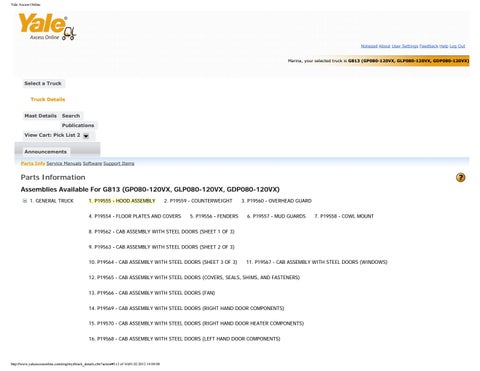Open the Software link
Image resolution: width=480 pixels, height=371 pixels.
coord(92,163)
